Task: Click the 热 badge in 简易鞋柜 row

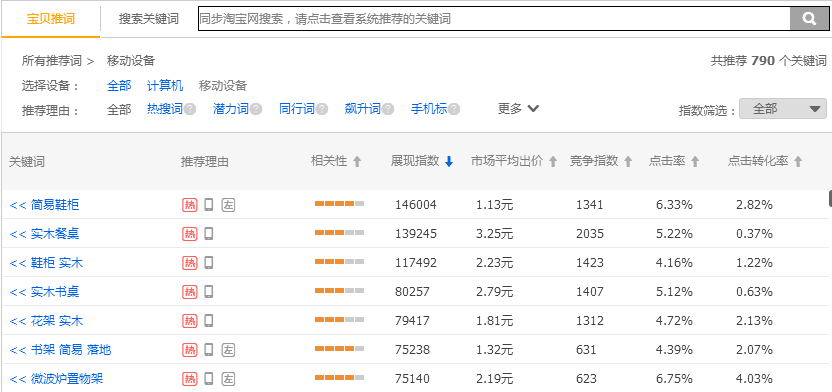Action: coord(189,205)
